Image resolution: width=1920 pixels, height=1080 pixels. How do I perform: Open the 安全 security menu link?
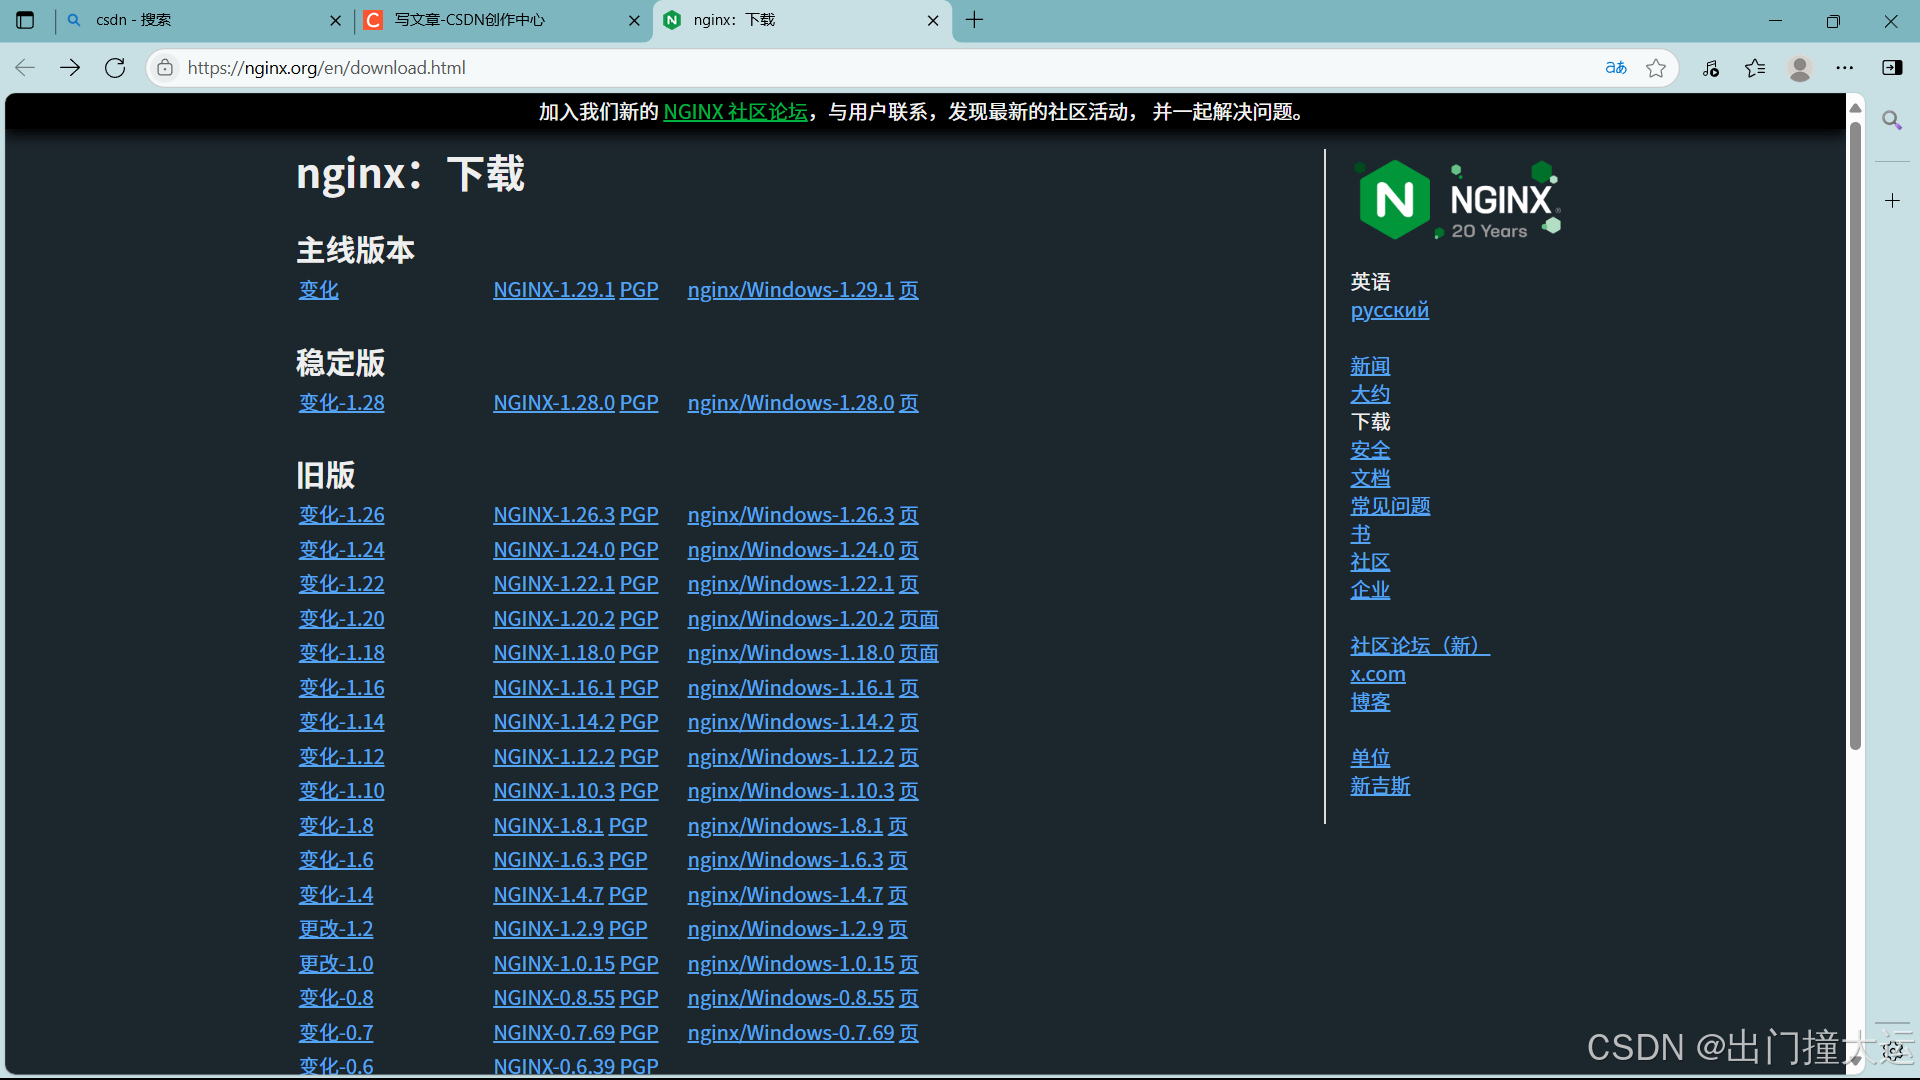coord(1370,450)
